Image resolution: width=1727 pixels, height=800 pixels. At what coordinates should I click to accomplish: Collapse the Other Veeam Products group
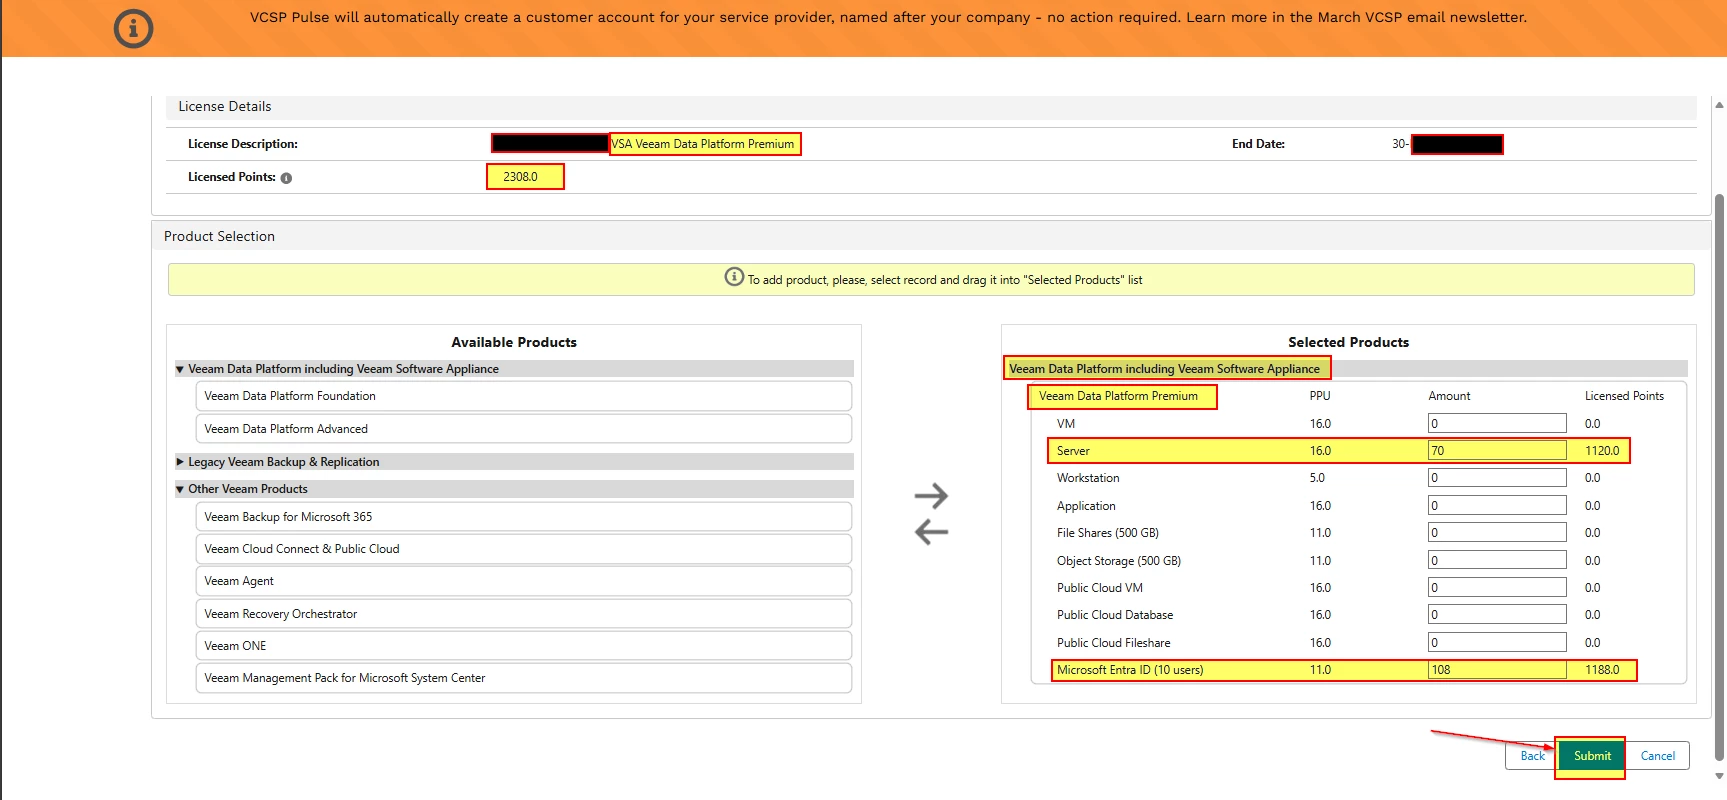[180, 489]
